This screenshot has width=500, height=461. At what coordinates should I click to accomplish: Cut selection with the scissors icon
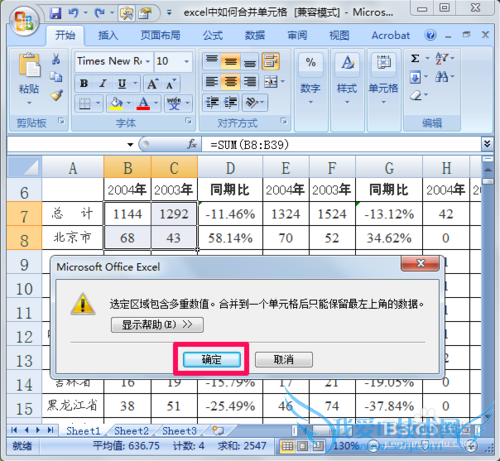tap(56, 59)
